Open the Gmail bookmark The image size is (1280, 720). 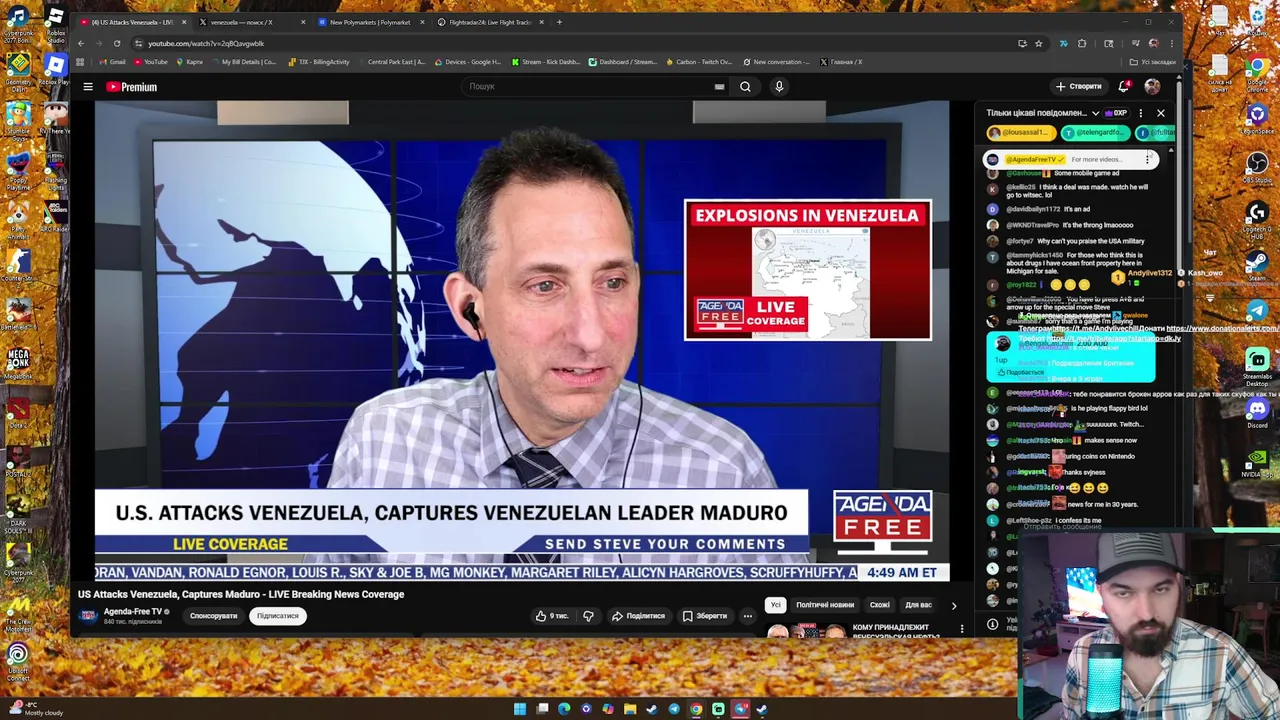(x=112, y=62)
